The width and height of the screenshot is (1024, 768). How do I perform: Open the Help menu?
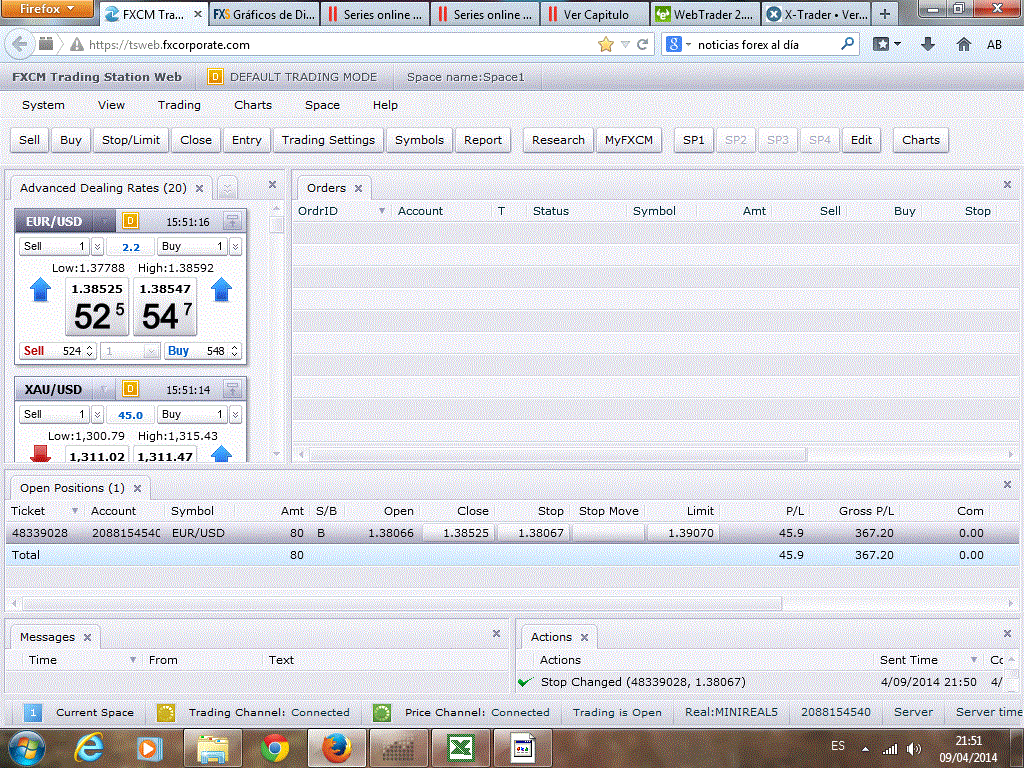pos(385,104)
